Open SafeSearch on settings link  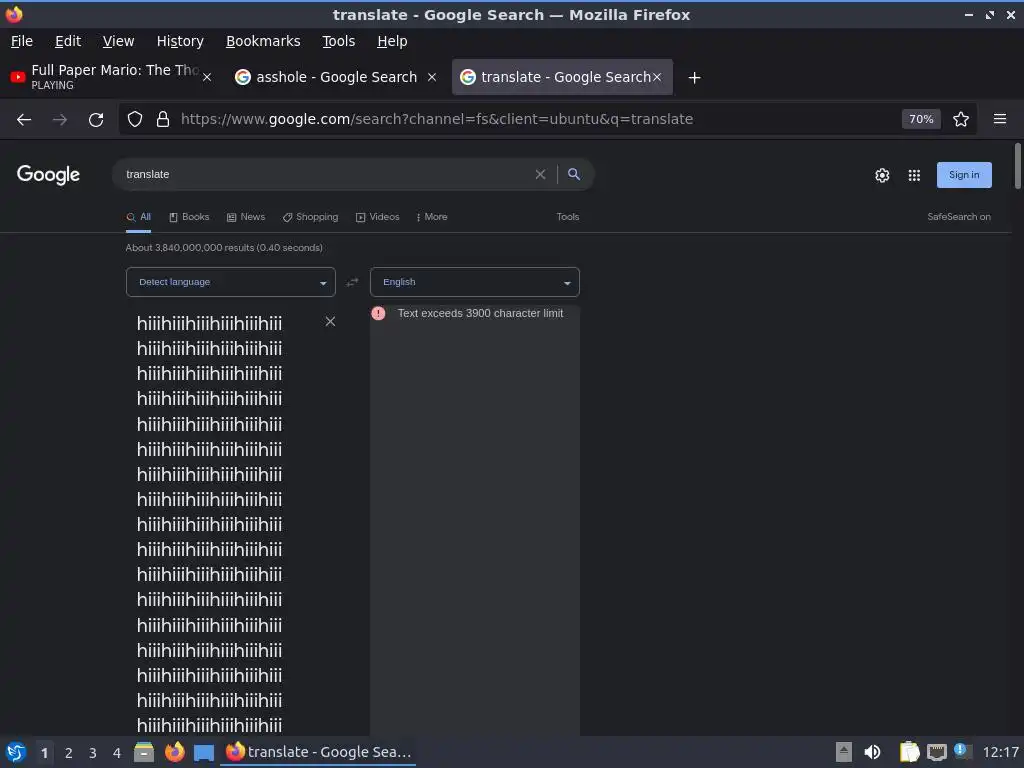coord(959,217)
